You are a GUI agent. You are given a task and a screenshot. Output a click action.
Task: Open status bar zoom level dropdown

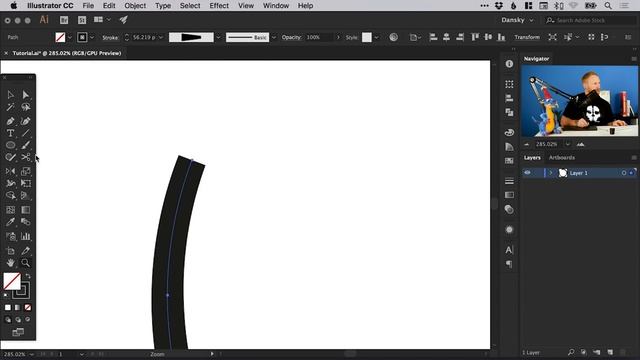point(31,354)
